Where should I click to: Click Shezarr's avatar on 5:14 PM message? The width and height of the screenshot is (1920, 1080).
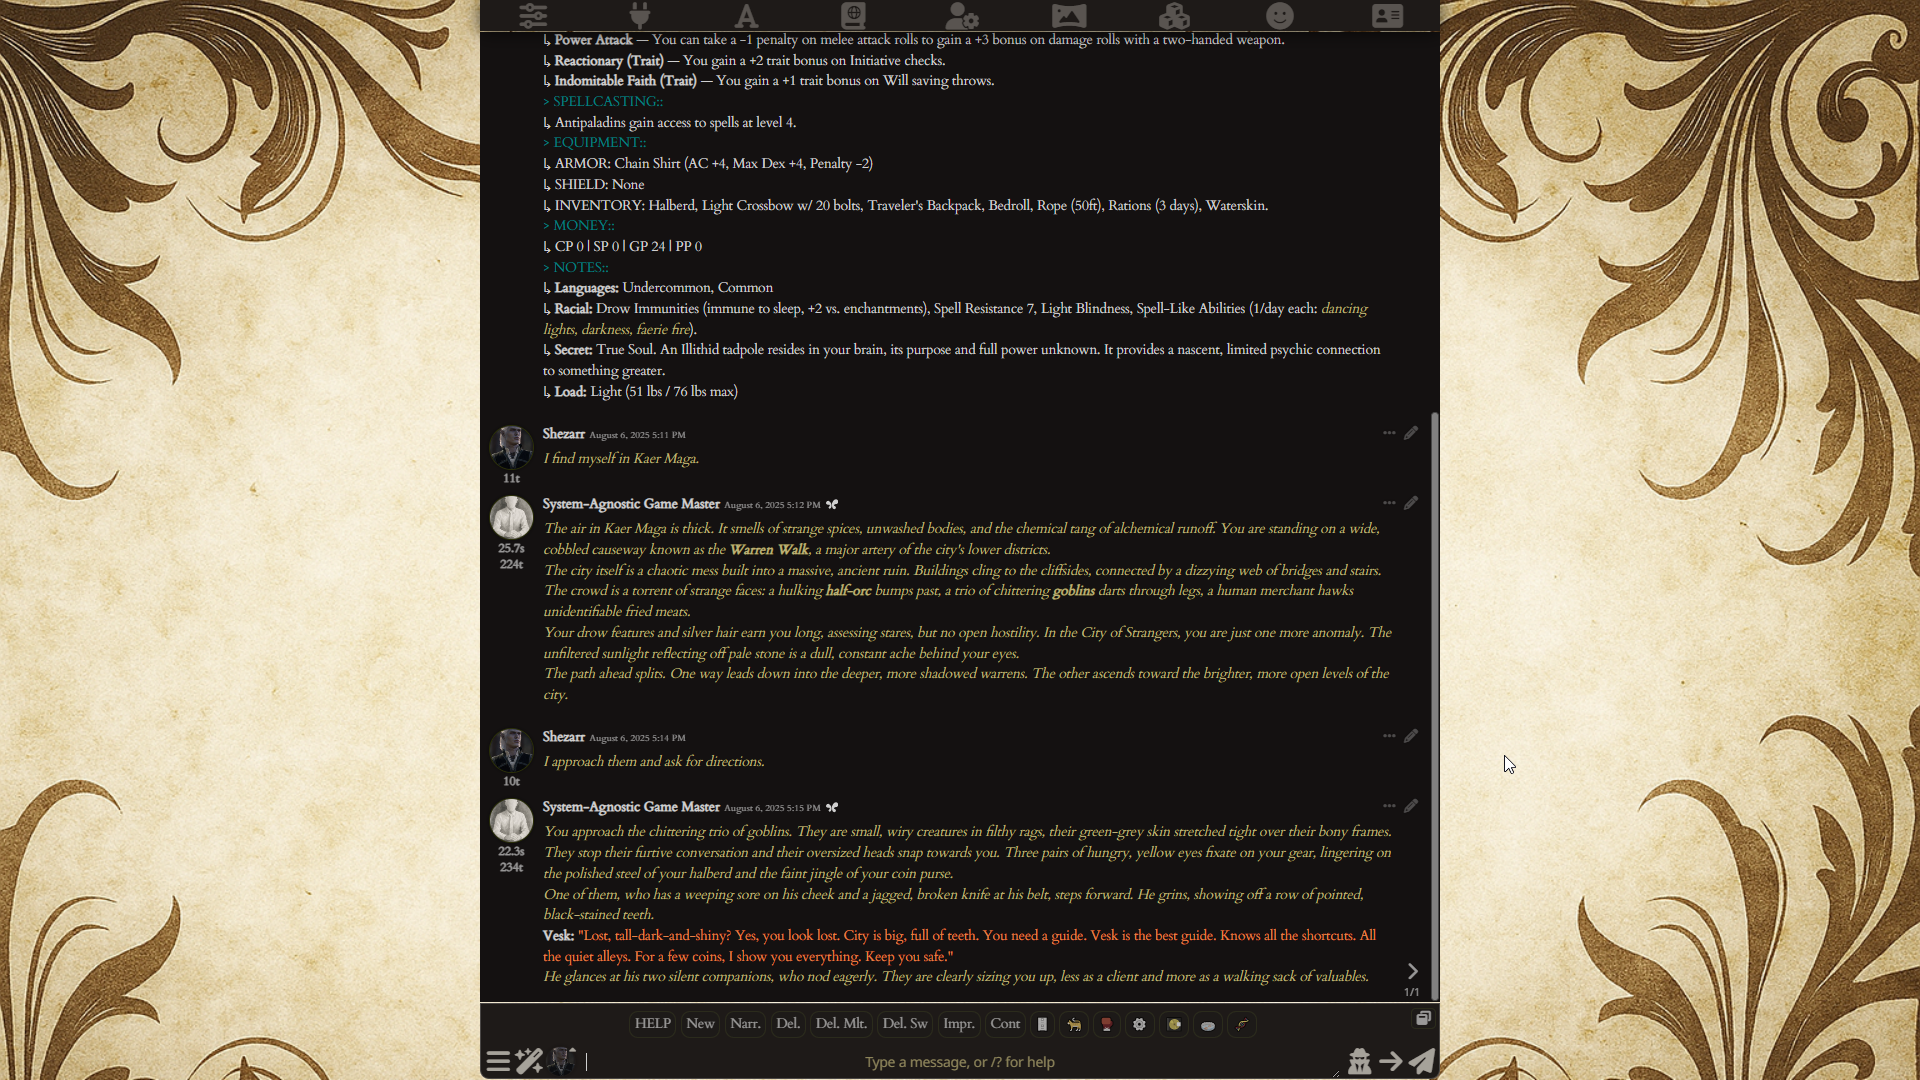click(511, 750)
